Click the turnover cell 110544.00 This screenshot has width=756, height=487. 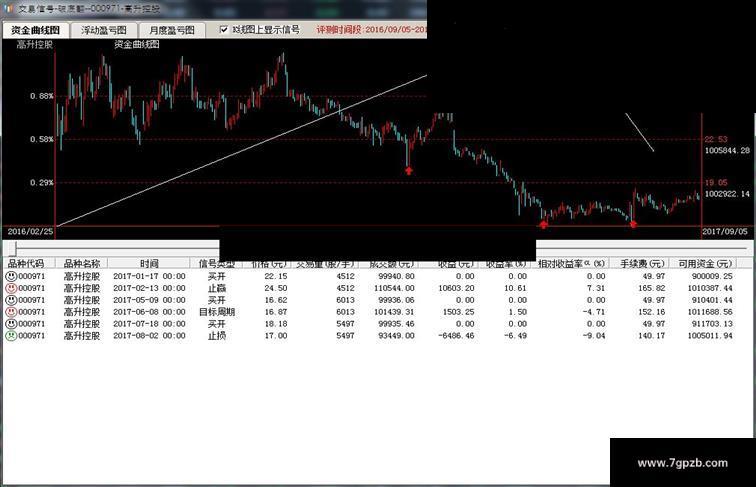click(394, 288)
